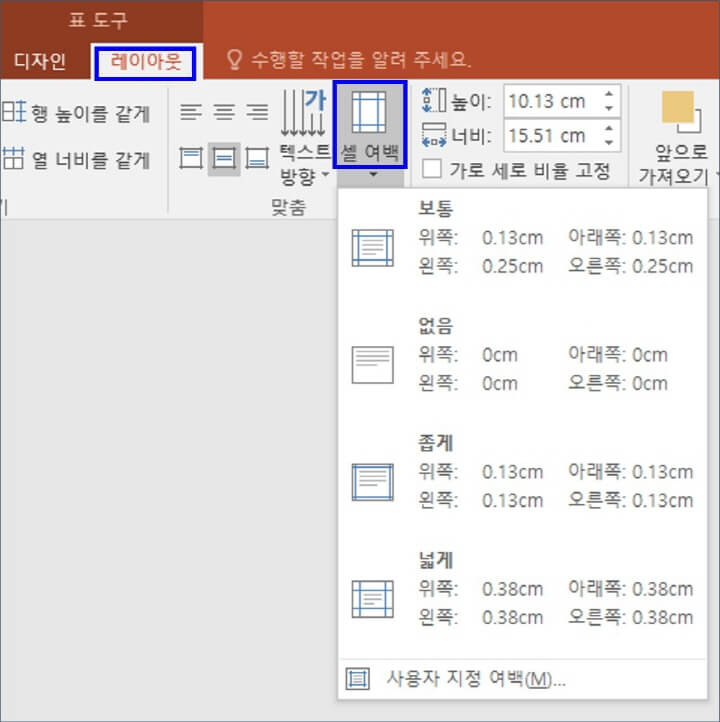Viewport: 720px width, 722px height.
Task: Click the 너비 value field
Action: coord(552,135)
